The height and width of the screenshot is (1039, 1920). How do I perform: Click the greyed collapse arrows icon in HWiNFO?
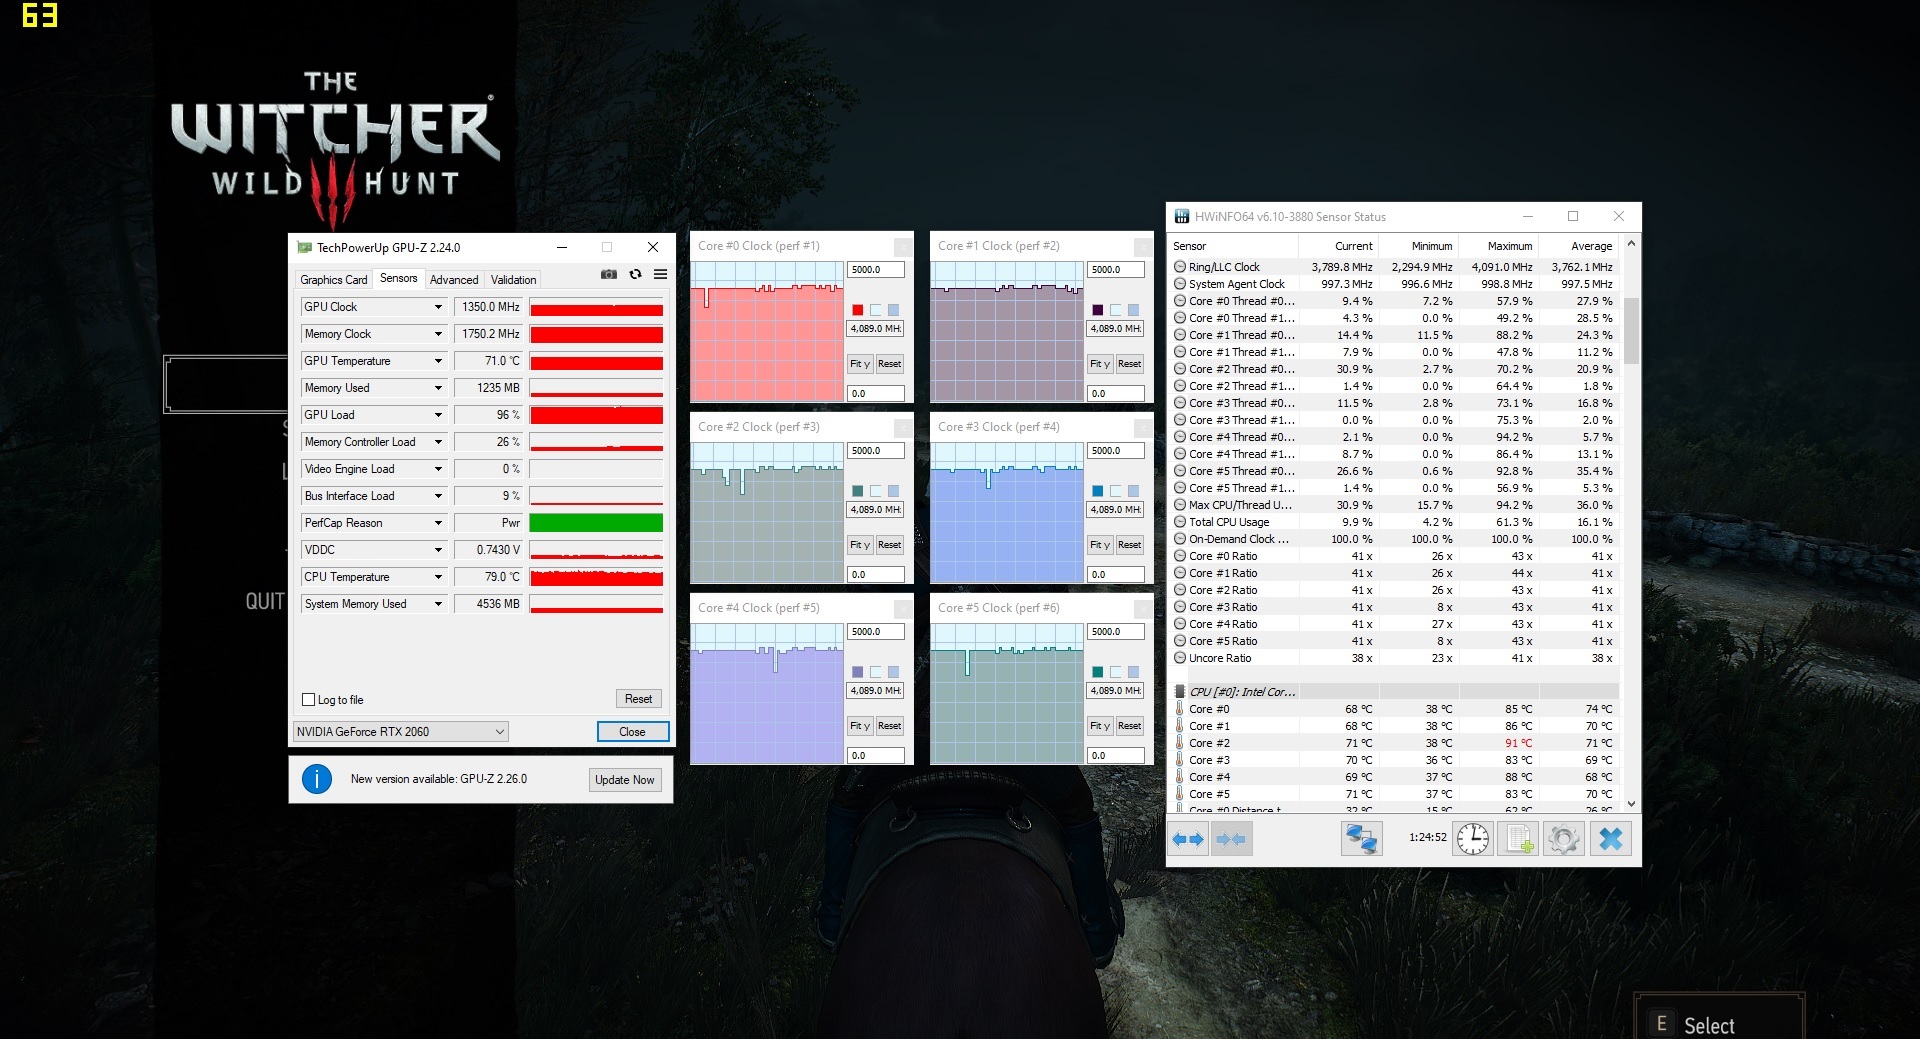1231,839
